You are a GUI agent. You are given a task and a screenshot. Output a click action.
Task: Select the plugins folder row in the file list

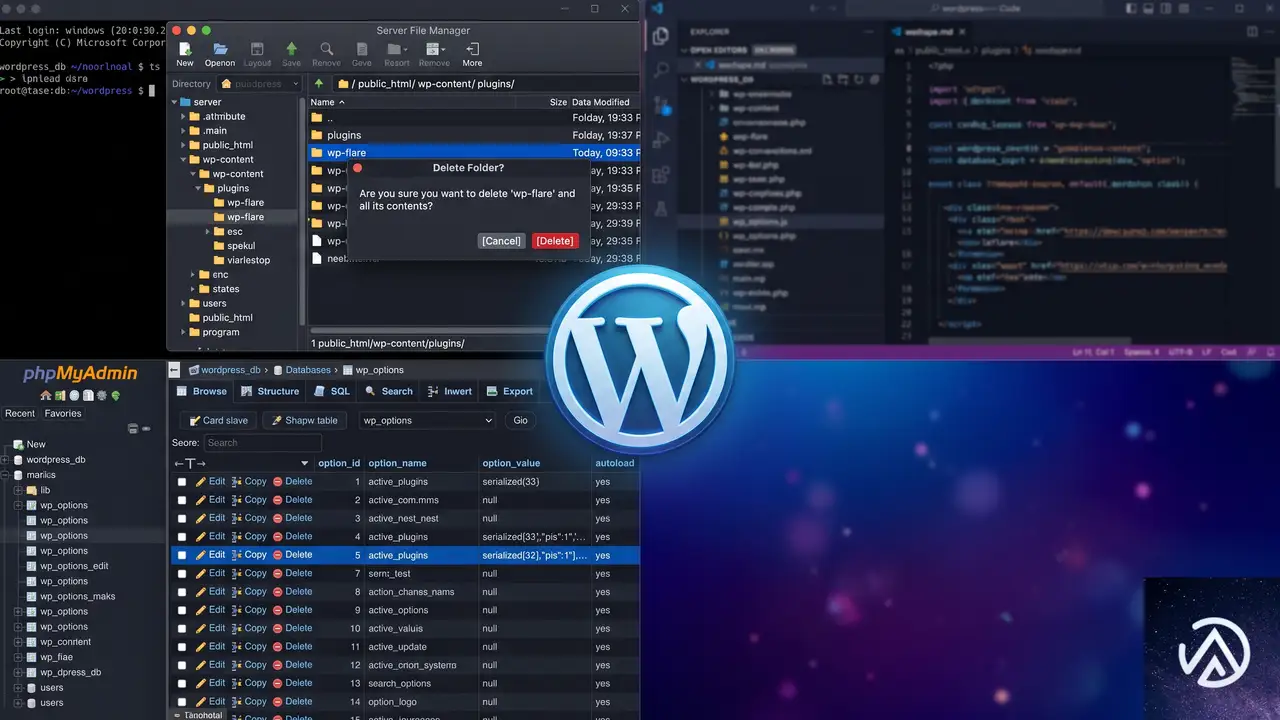pyautogui.click(x=472, y=135)
